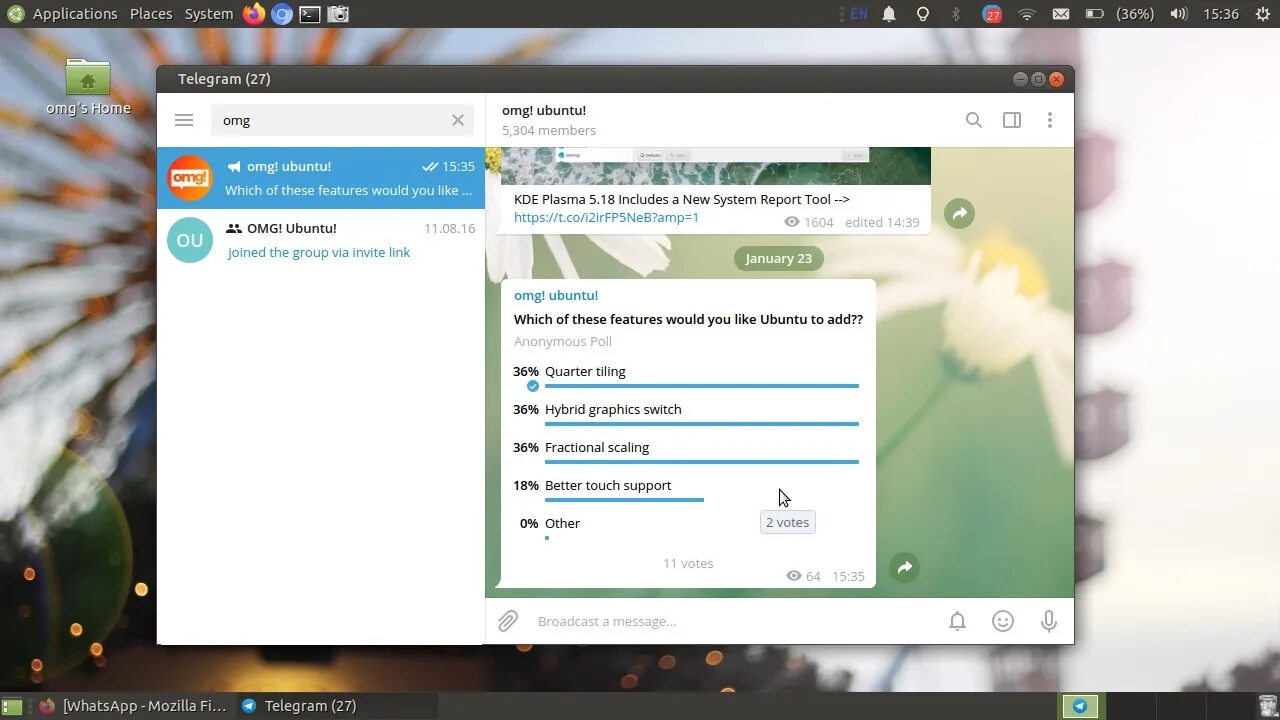Open the OMG! Ubuntu! group chat
This screenshot has width=1280, height=720.
321,240
